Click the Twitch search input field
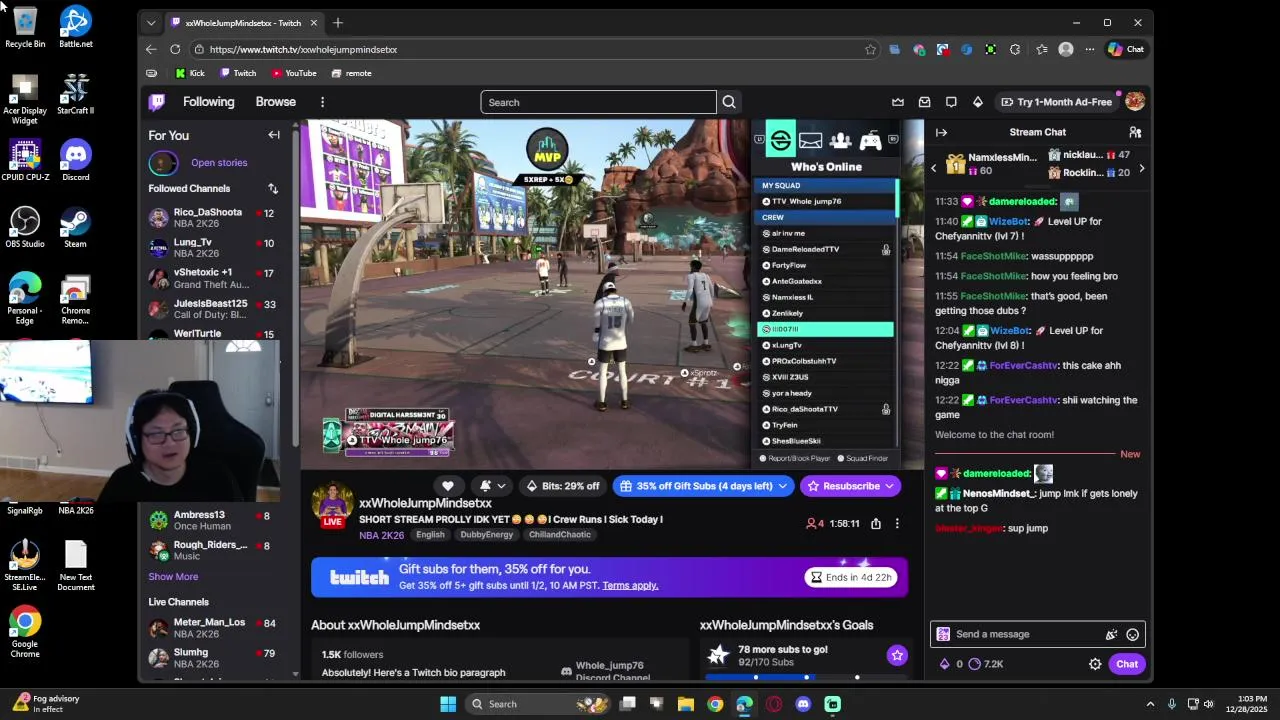Screen dimensions: 1280x720 [598, 102]
